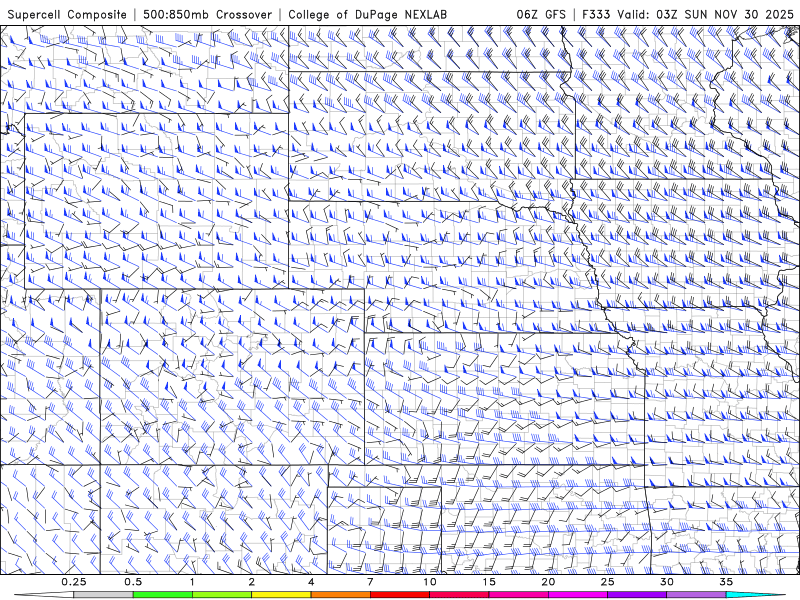Click the legend value label '10'

(430, 582)
